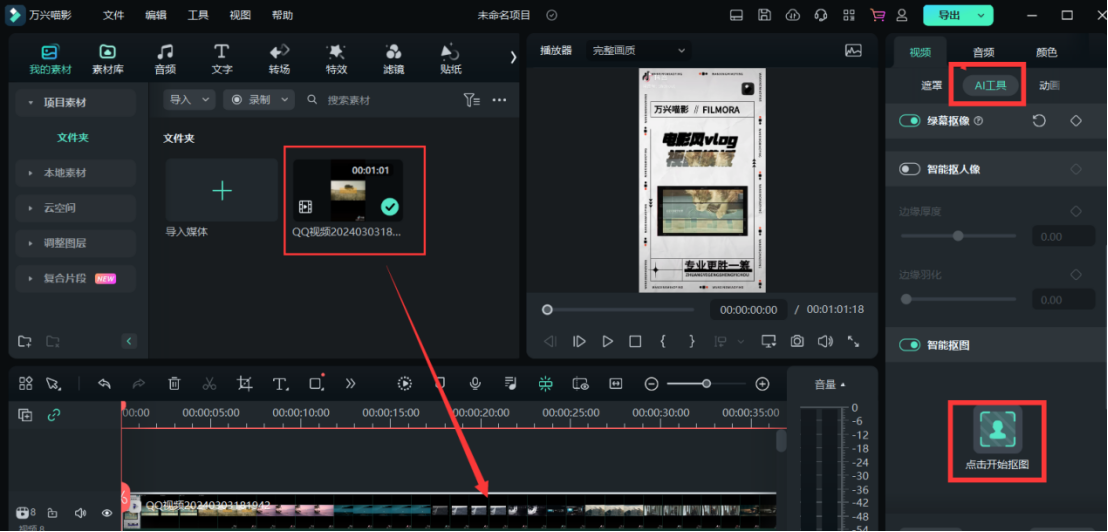This screenshot has height=532, width=1108.
Task: Take a snapshot with the camera icon
Action: pos(797,341)
